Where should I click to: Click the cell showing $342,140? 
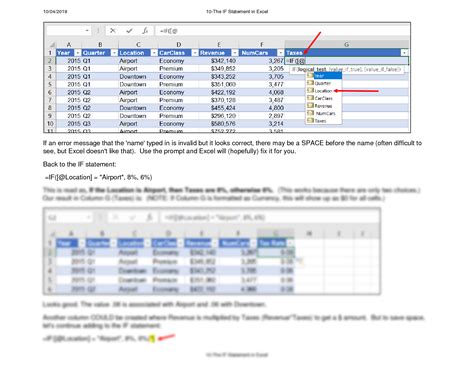tap(219, 61)
